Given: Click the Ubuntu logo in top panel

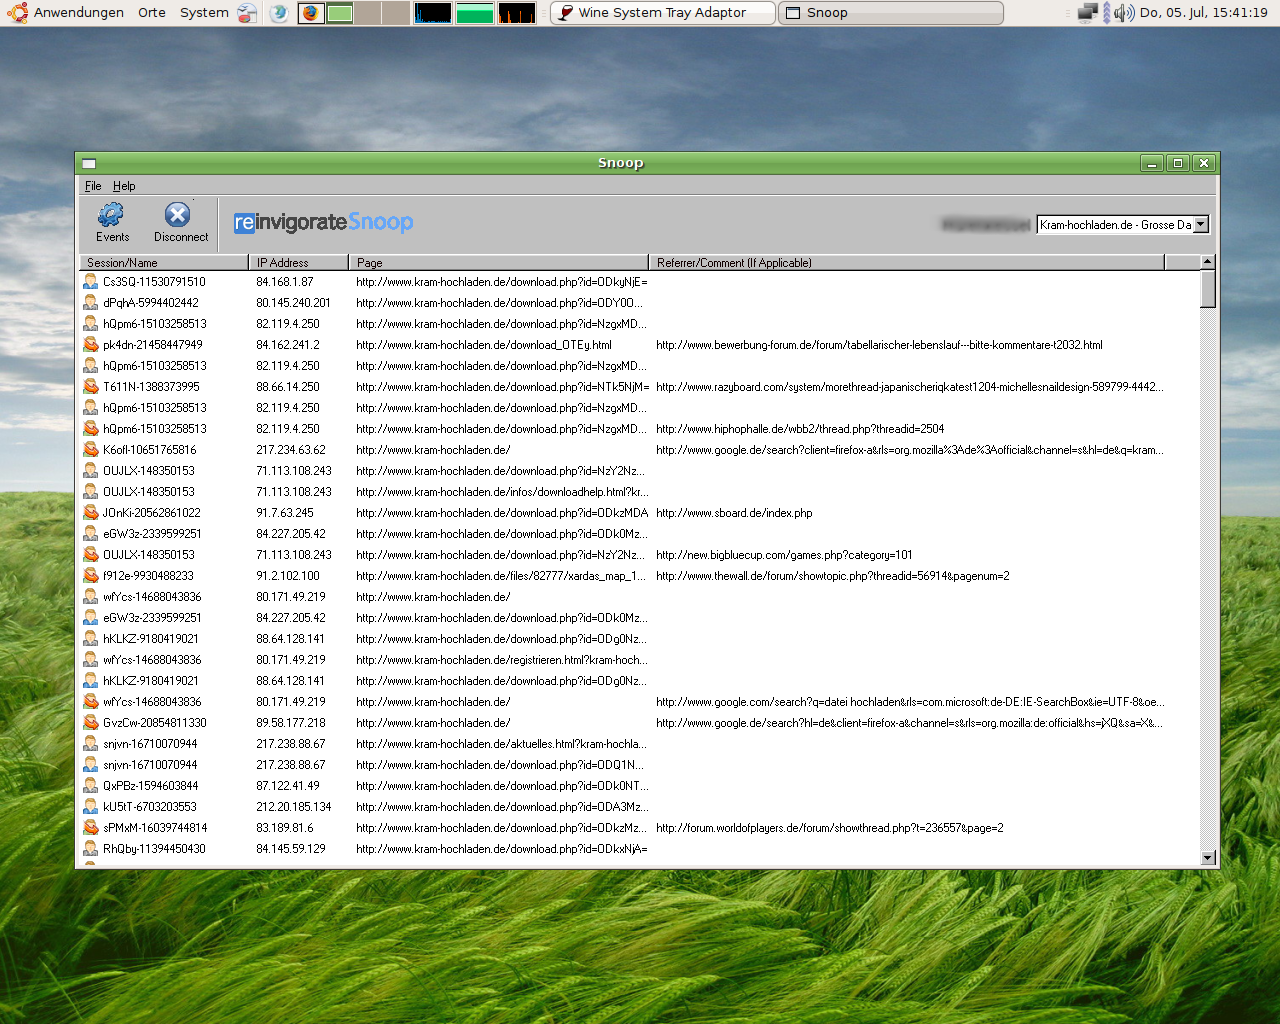Looking at the screenshot, I should pos(17,13).
